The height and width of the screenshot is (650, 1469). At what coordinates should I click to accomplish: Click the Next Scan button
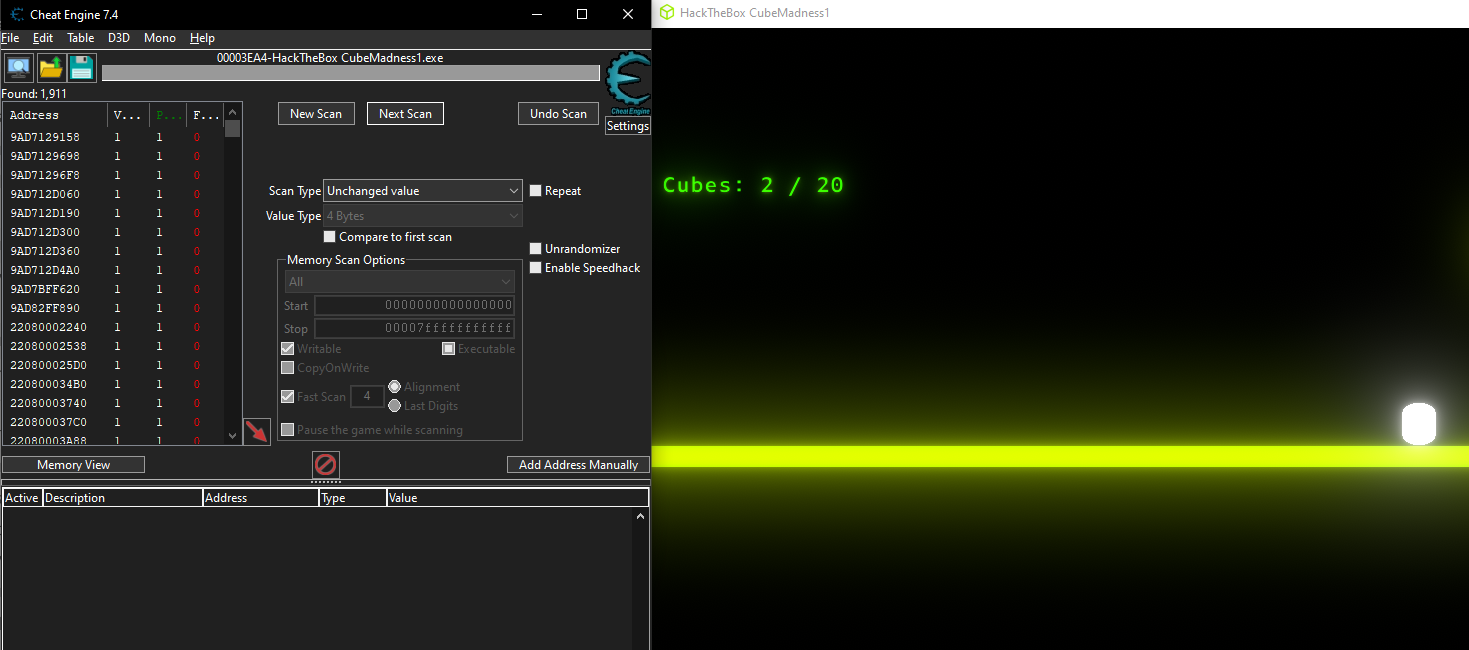click(405, 114)
